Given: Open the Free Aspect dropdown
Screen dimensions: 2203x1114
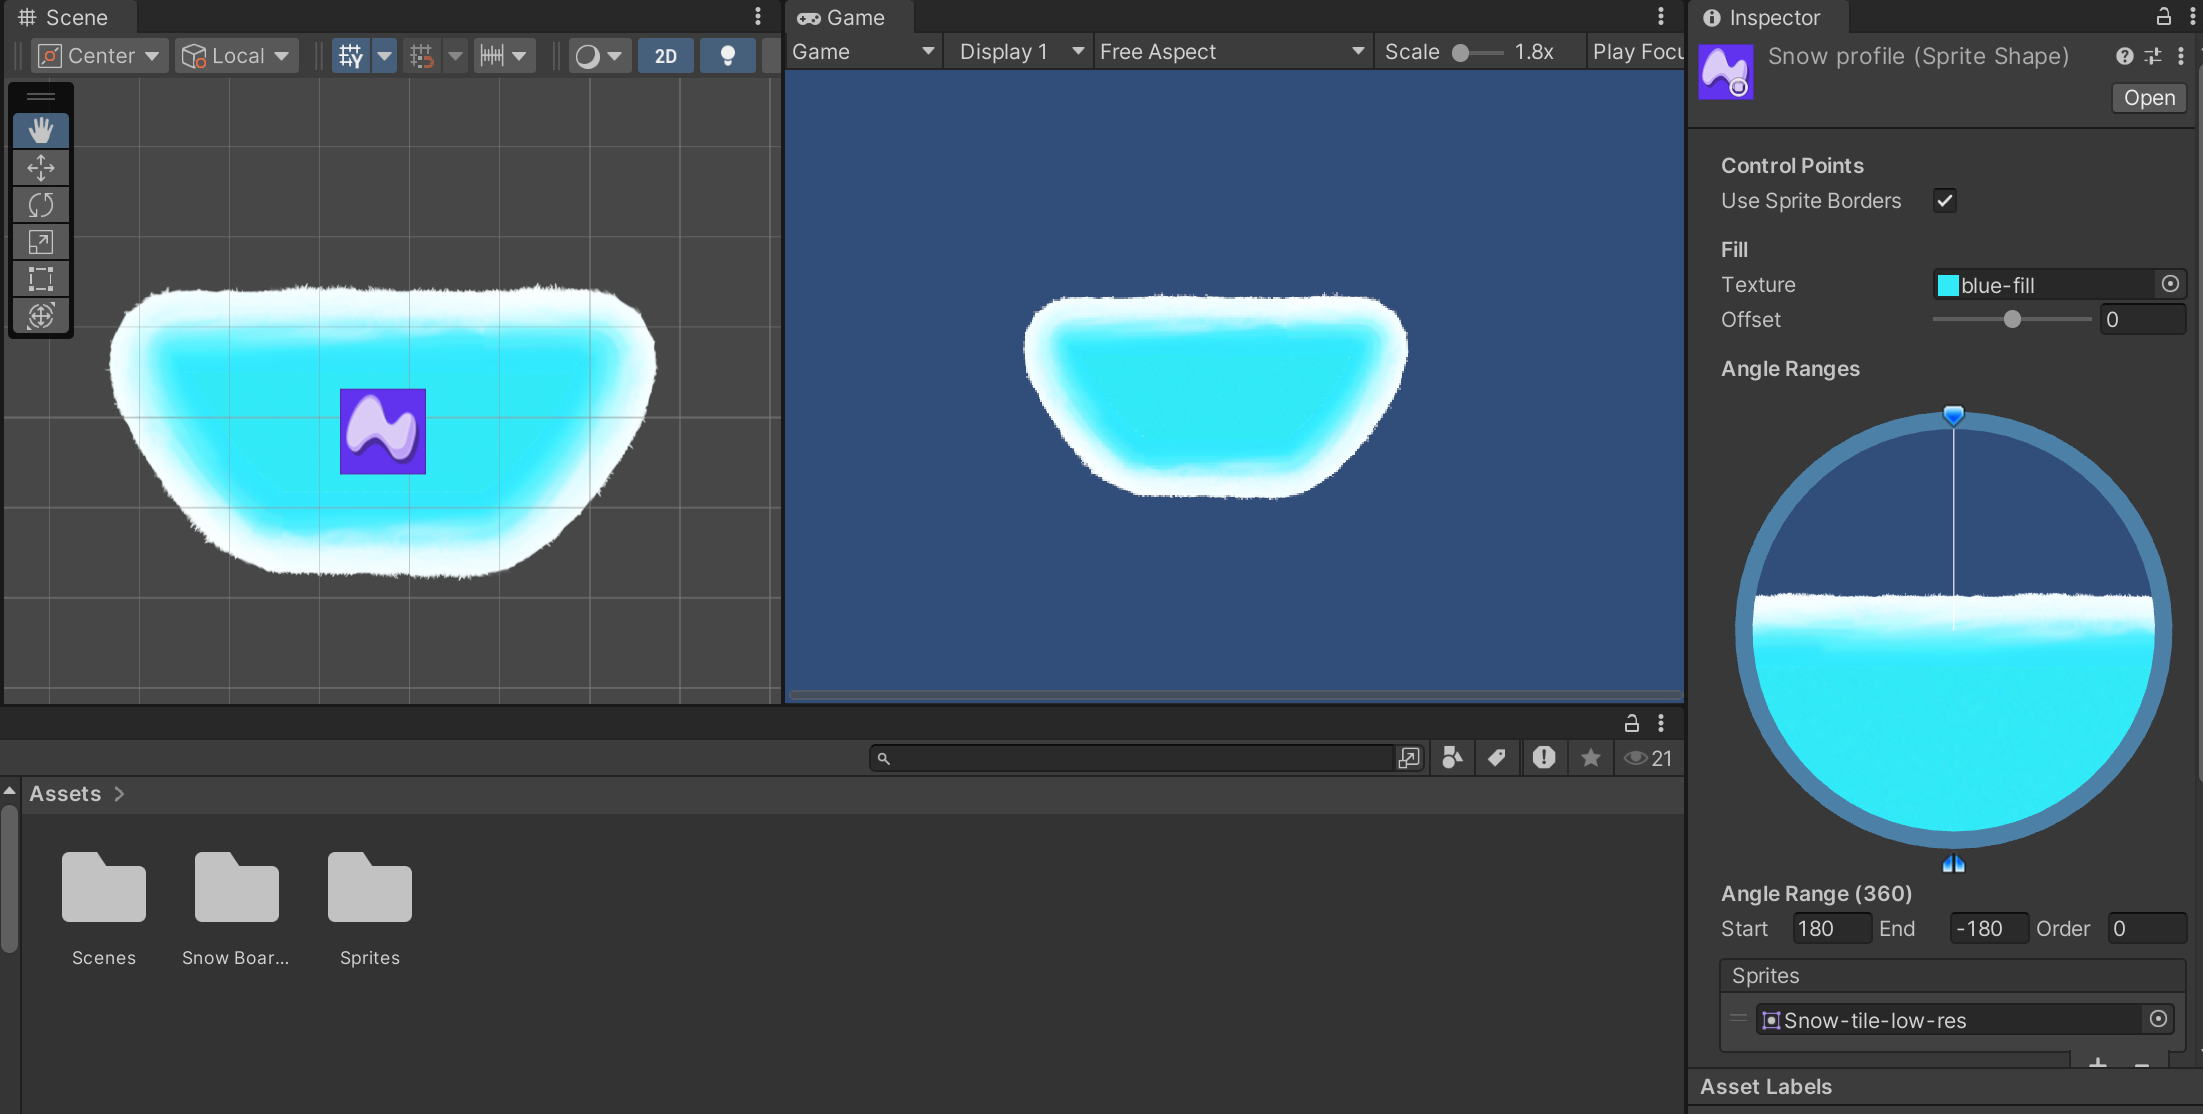Looking at the screenshot, I should click(x=1231, y=52).
